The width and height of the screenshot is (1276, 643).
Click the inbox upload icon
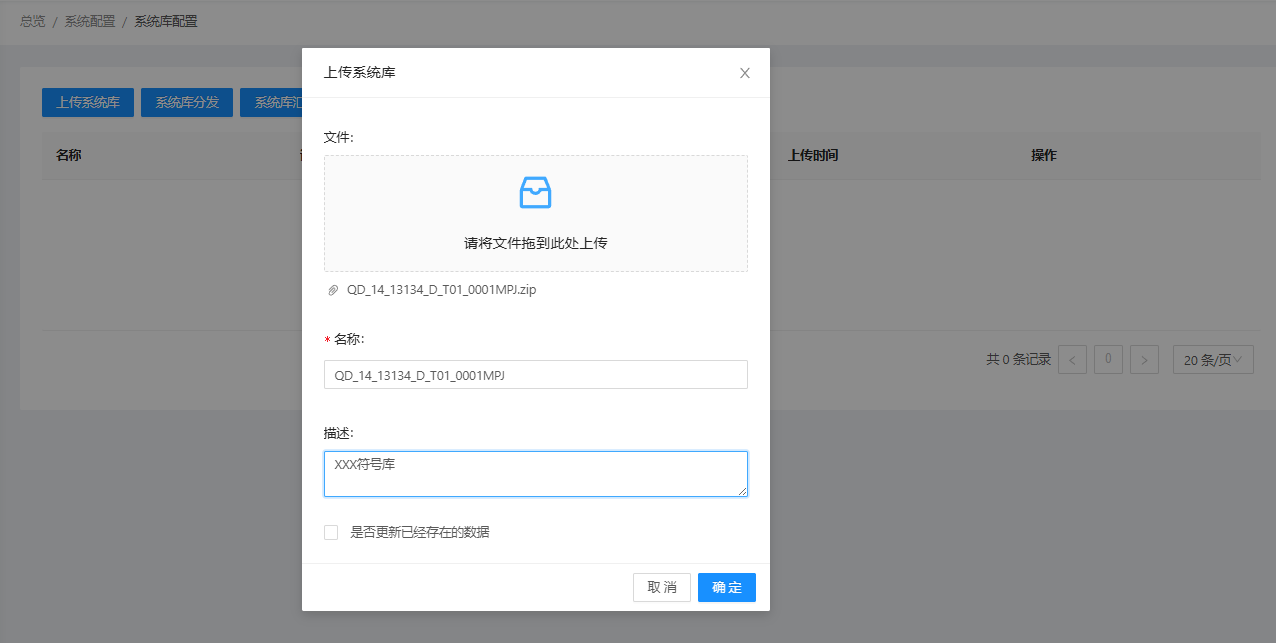coord(535,192)
